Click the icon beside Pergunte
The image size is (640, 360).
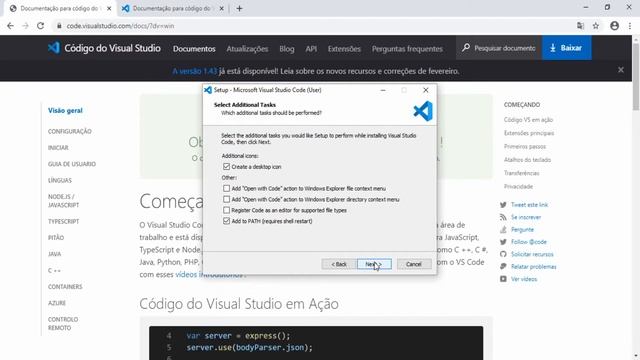[503, 229]
